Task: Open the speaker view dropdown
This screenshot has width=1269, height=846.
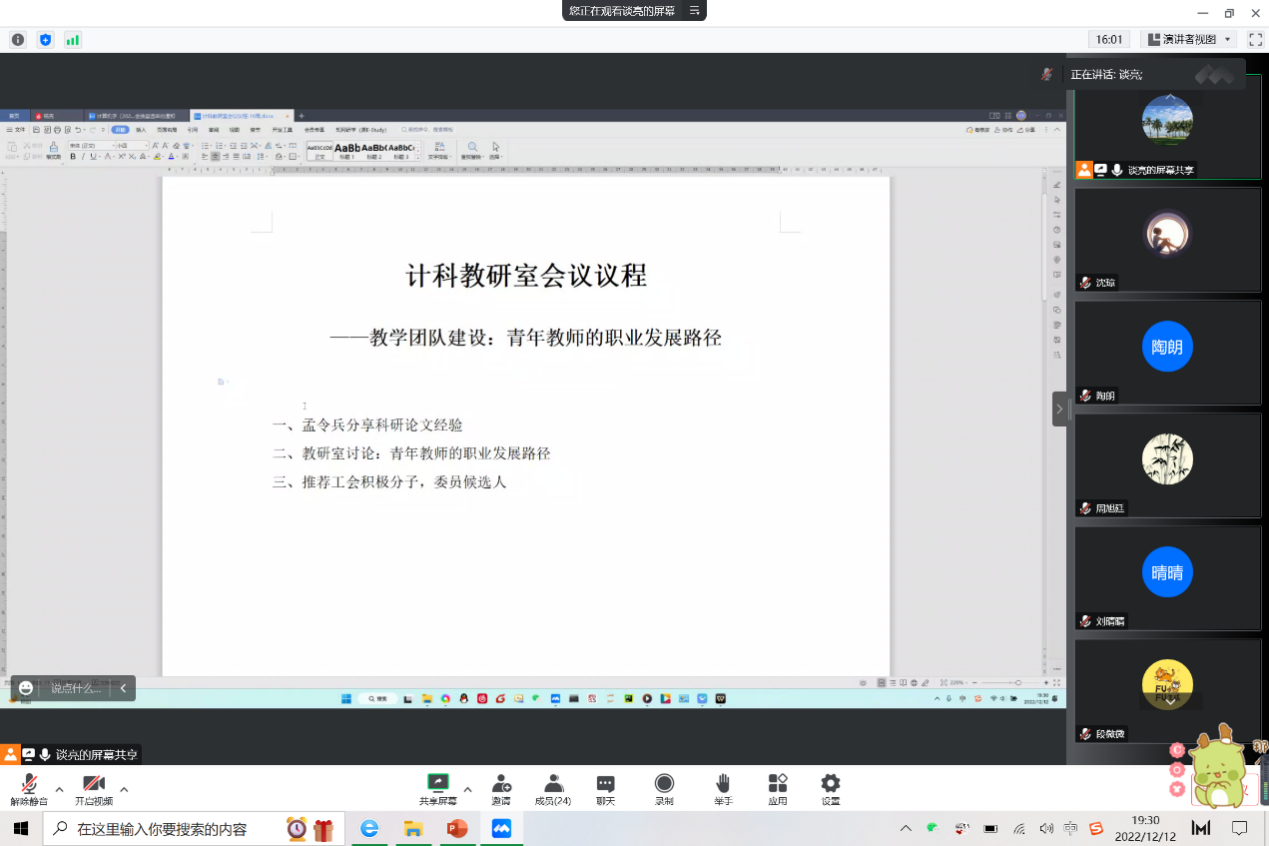Action: 1226,40
